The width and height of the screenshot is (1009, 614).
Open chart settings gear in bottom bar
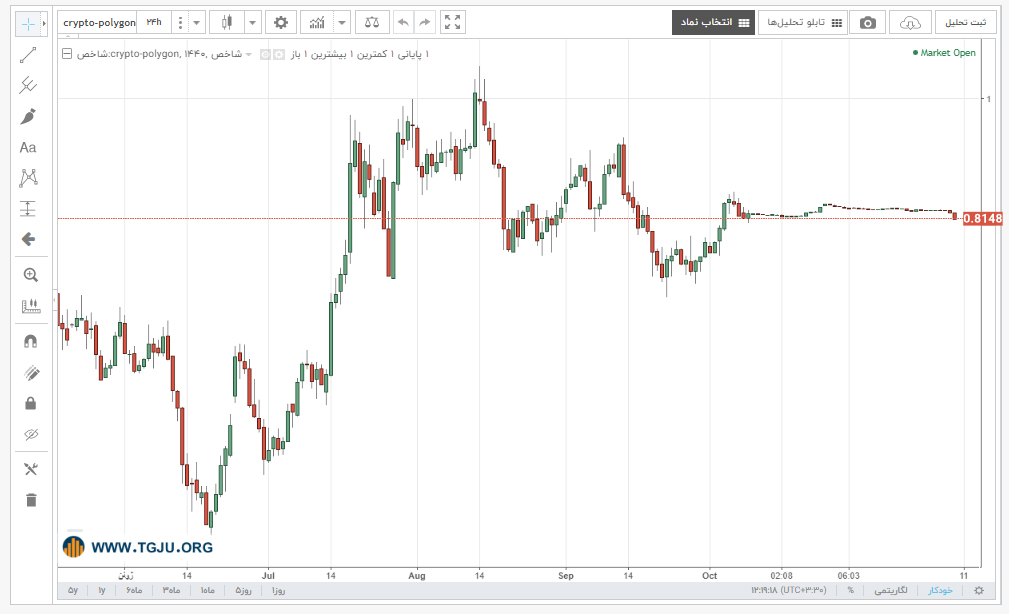click(x=979, y=590)
